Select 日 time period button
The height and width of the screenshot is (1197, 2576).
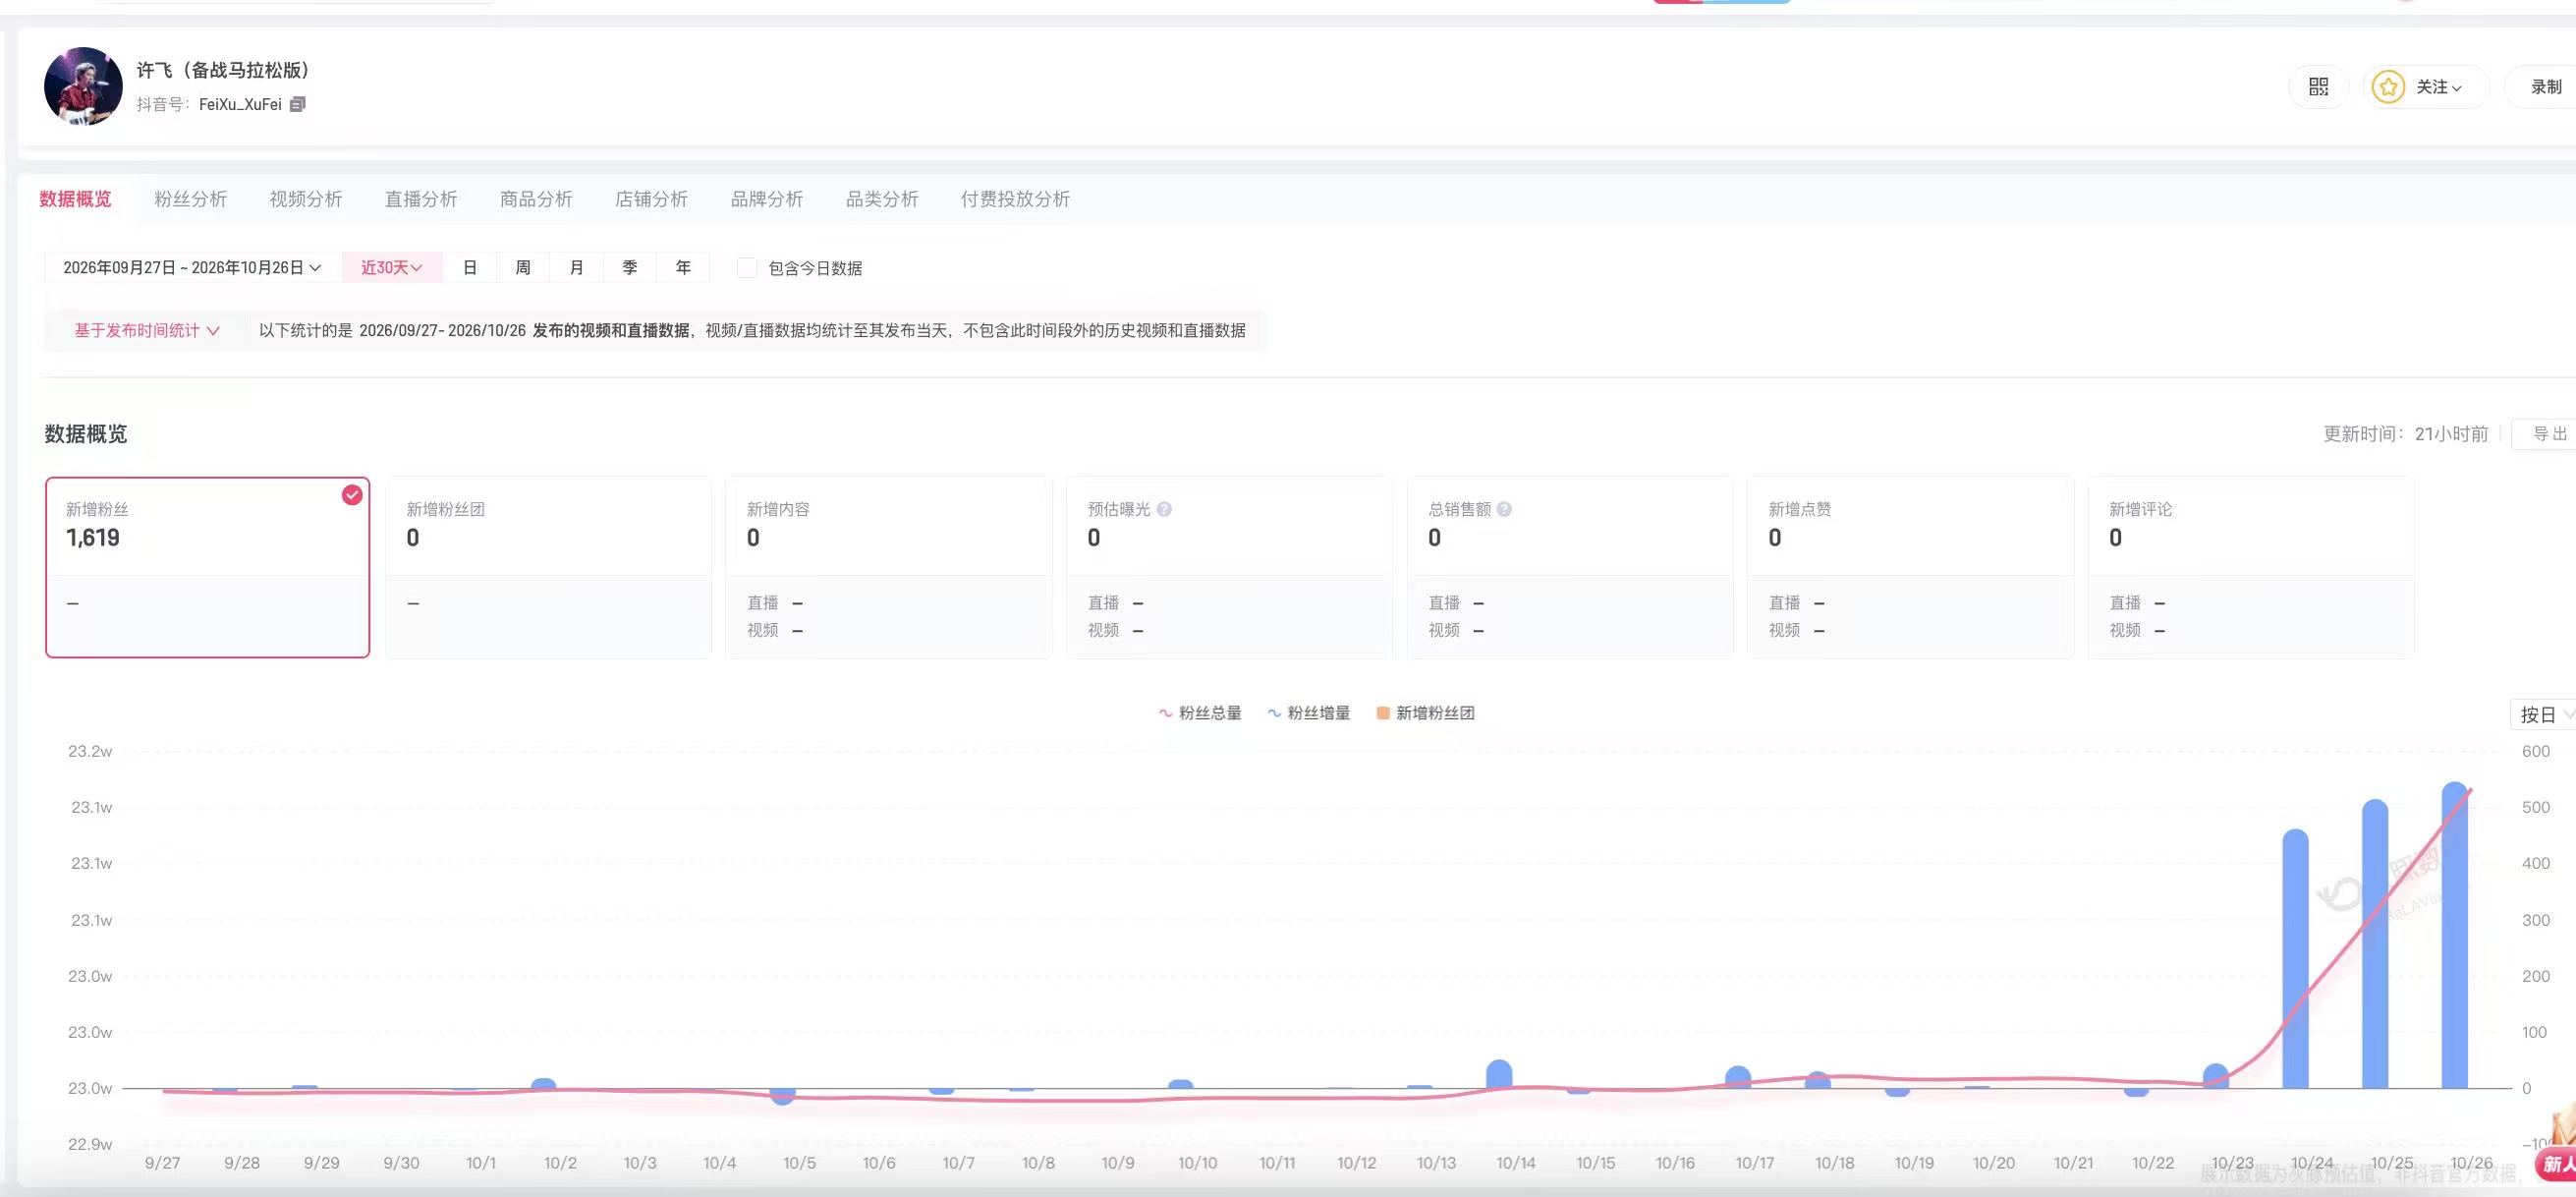(x=470, y=268)
